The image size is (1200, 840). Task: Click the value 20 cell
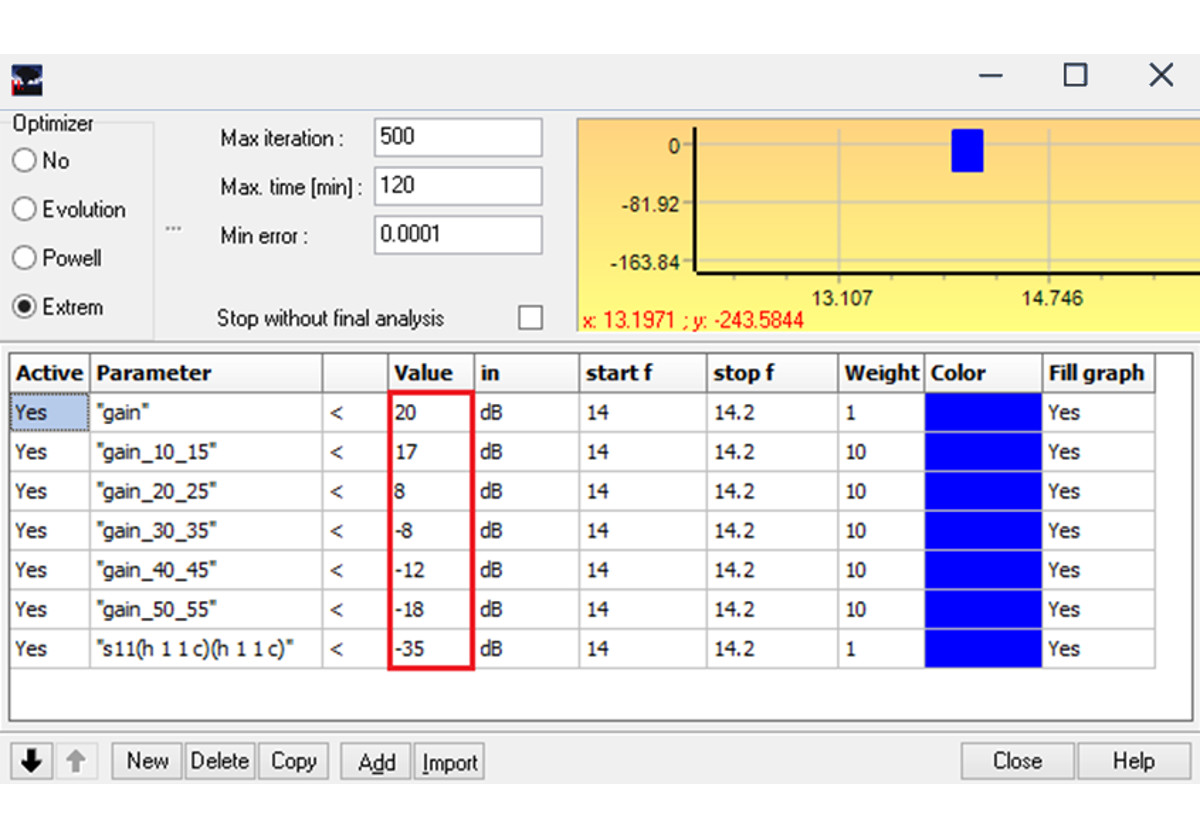pos(431,412)
